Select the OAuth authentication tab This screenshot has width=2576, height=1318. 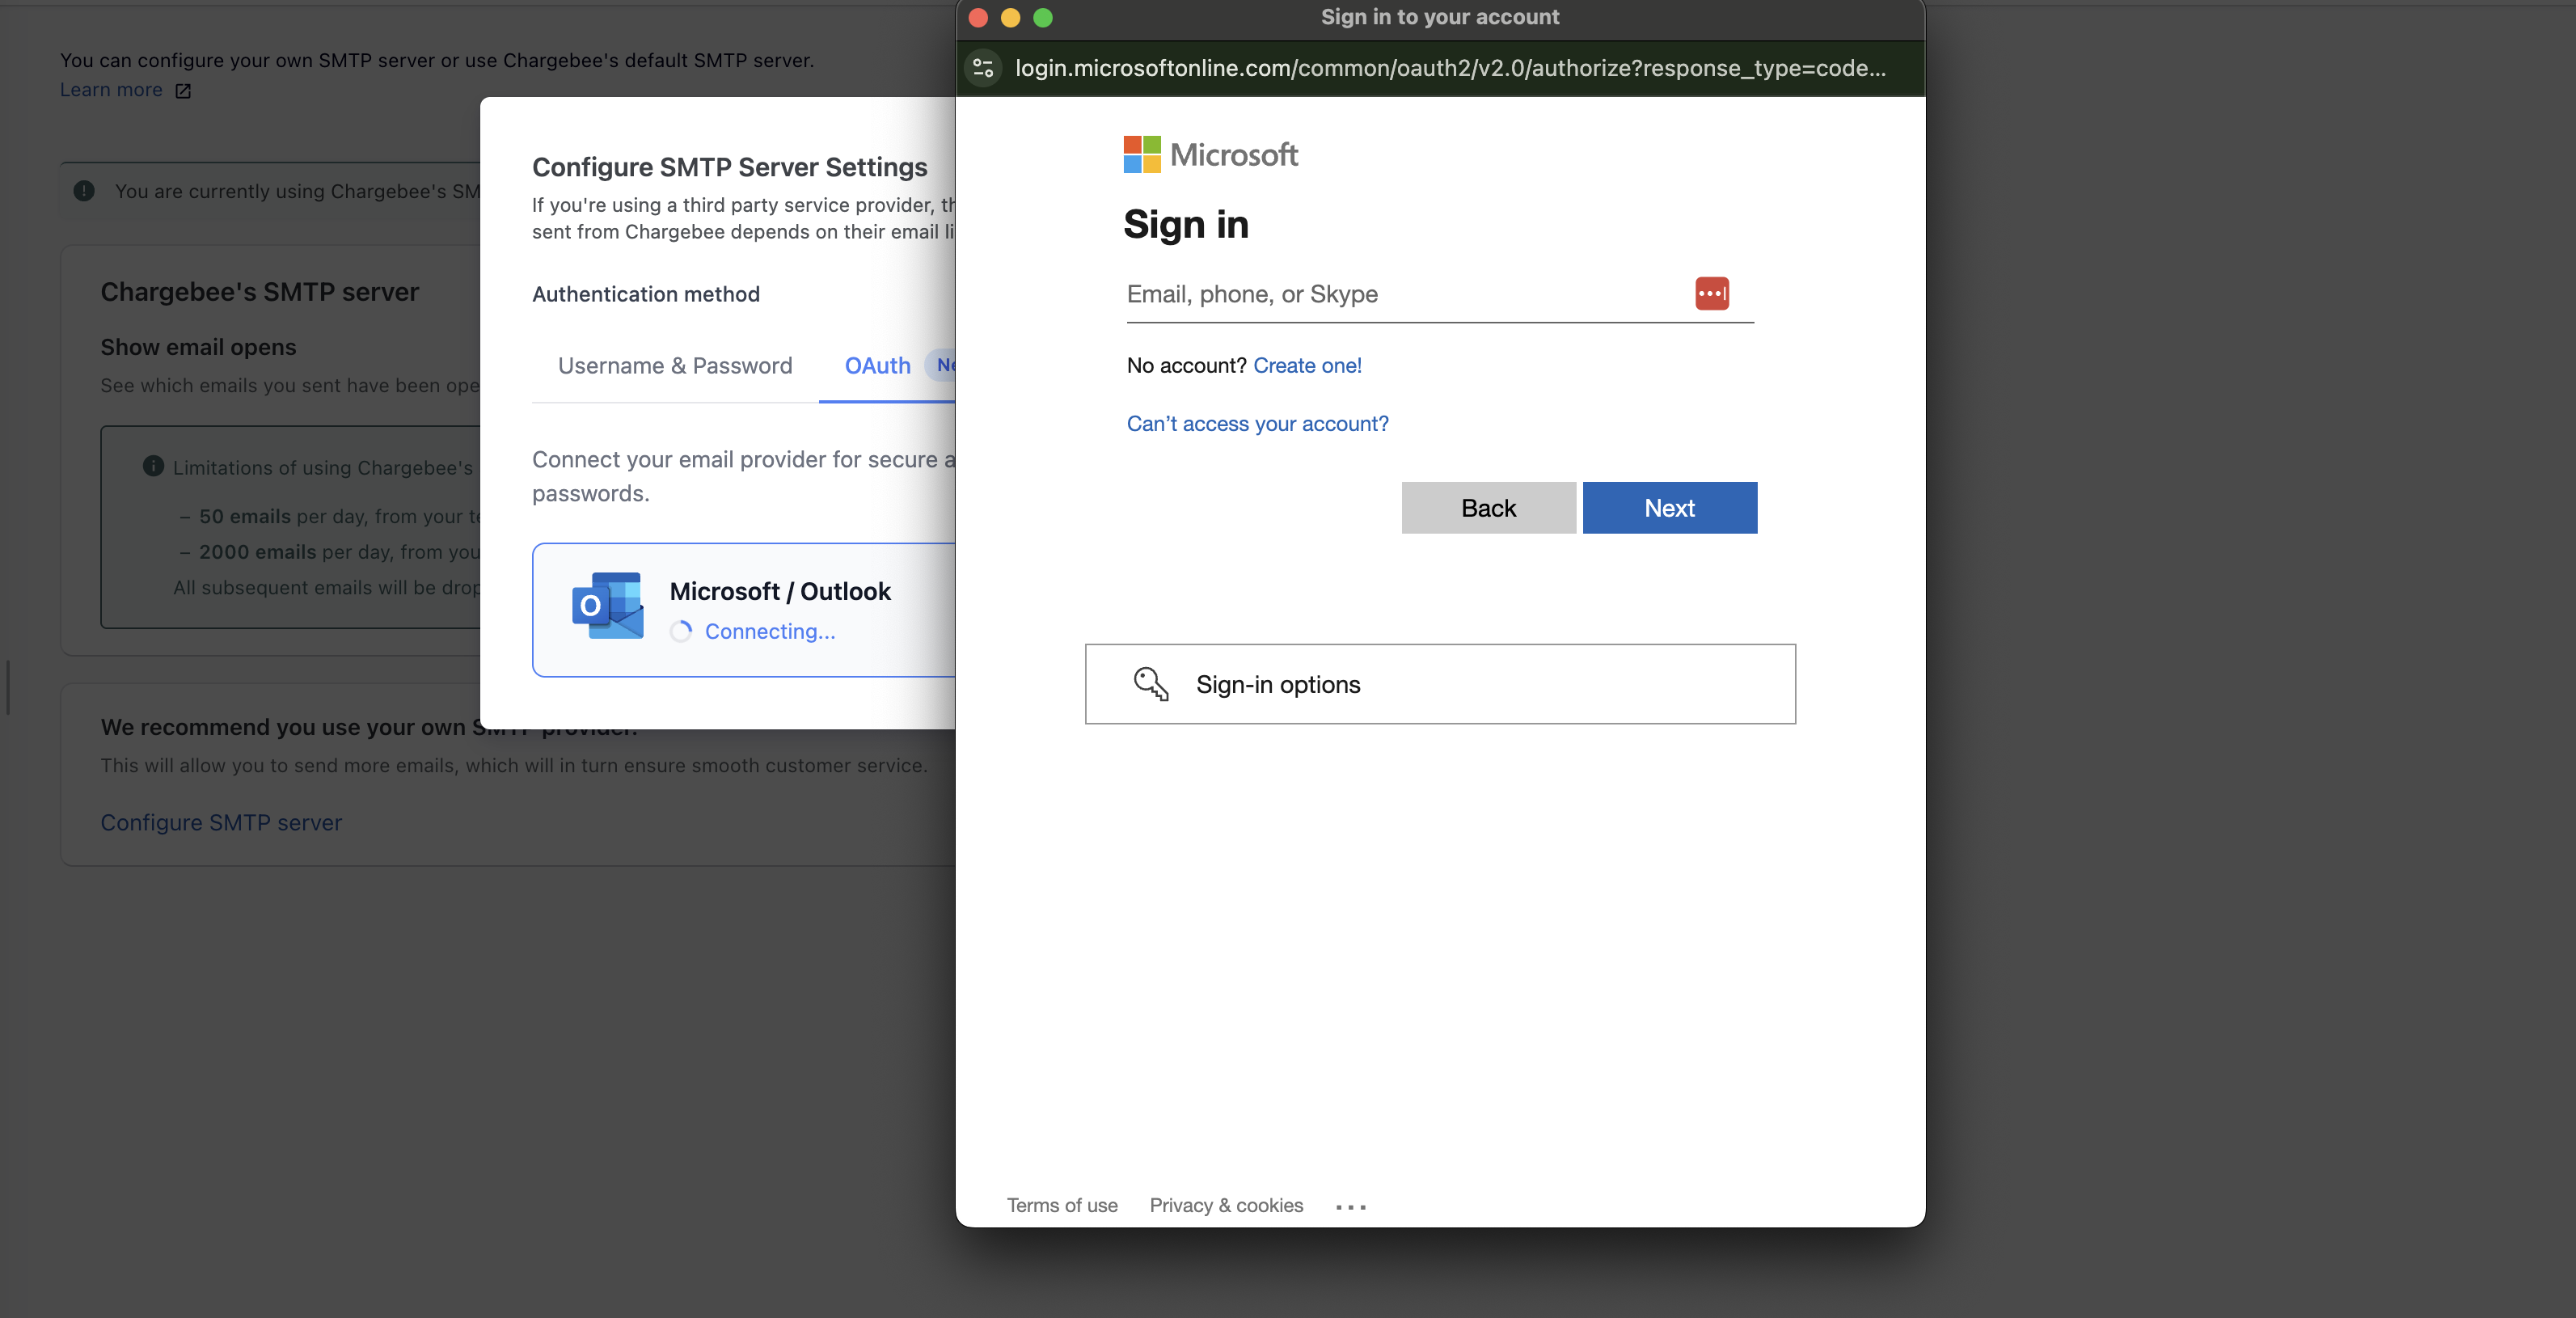point(877,366)
